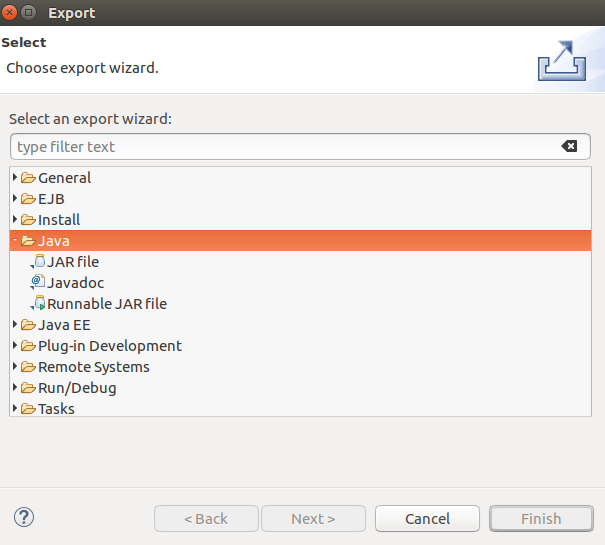605x545 pixels.
Task: Clear the filter text with the X icon
Action: point(569,146)
